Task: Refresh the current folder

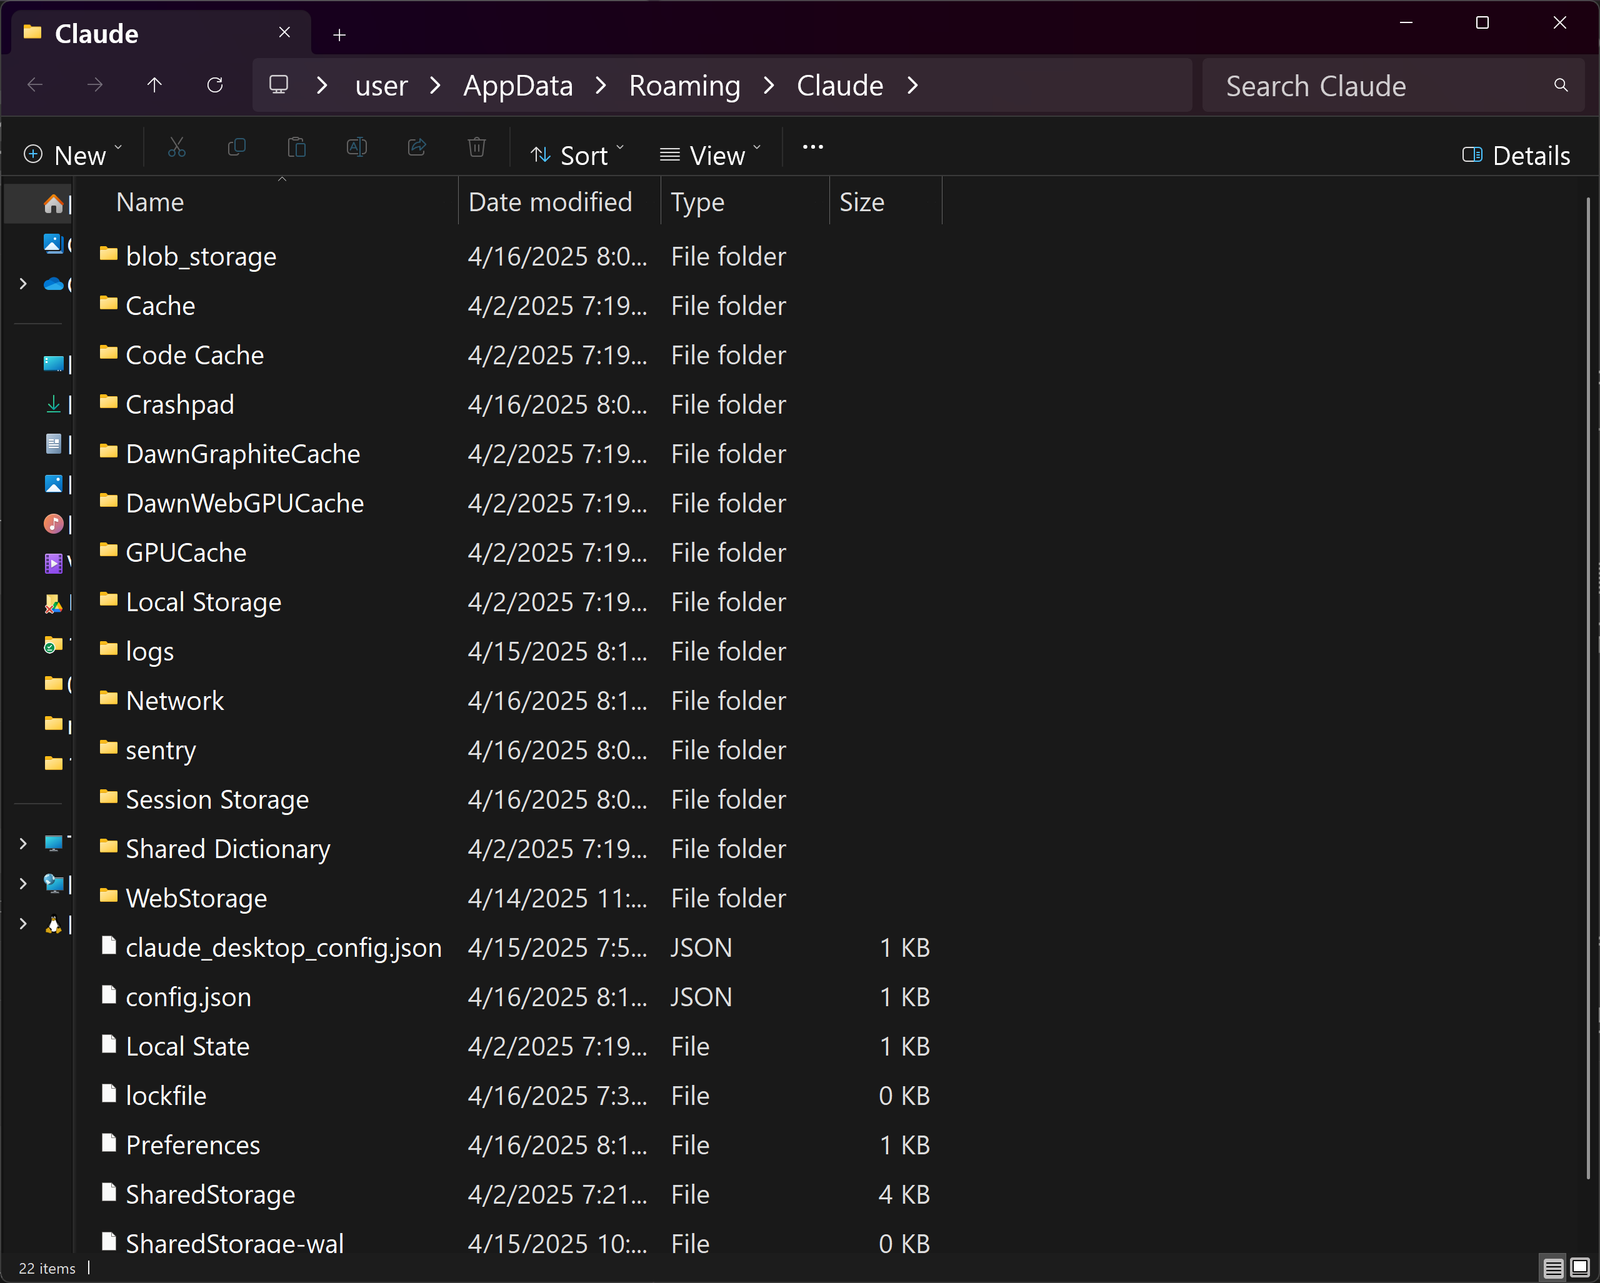Action: click(x=214, y=85)
